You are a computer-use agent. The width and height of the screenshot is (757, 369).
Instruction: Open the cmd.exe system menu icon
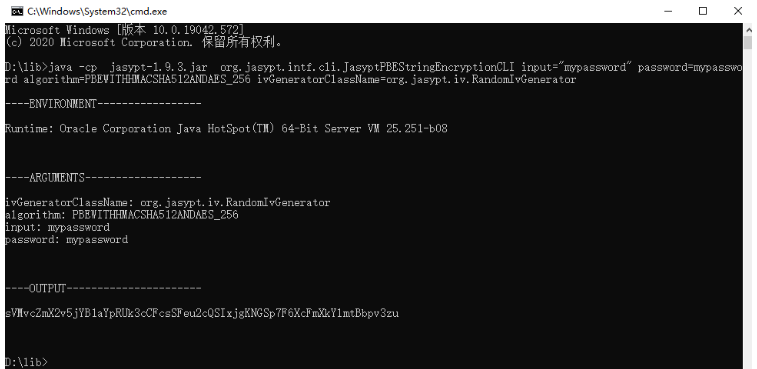17,11
